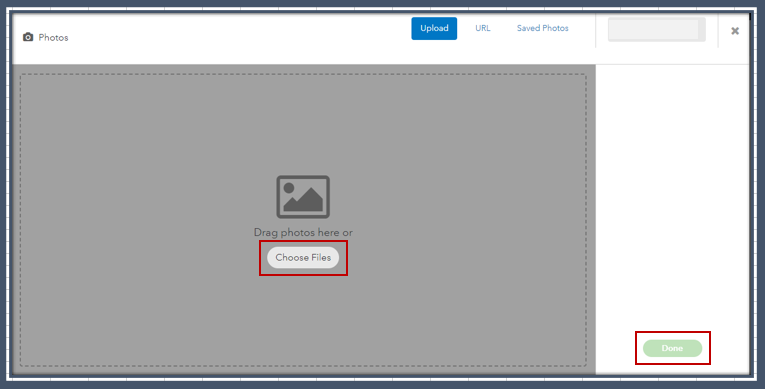This screenshot has width=765, height=389.
Task: Switch to the URL tab
Action: [x=483, y=28]
